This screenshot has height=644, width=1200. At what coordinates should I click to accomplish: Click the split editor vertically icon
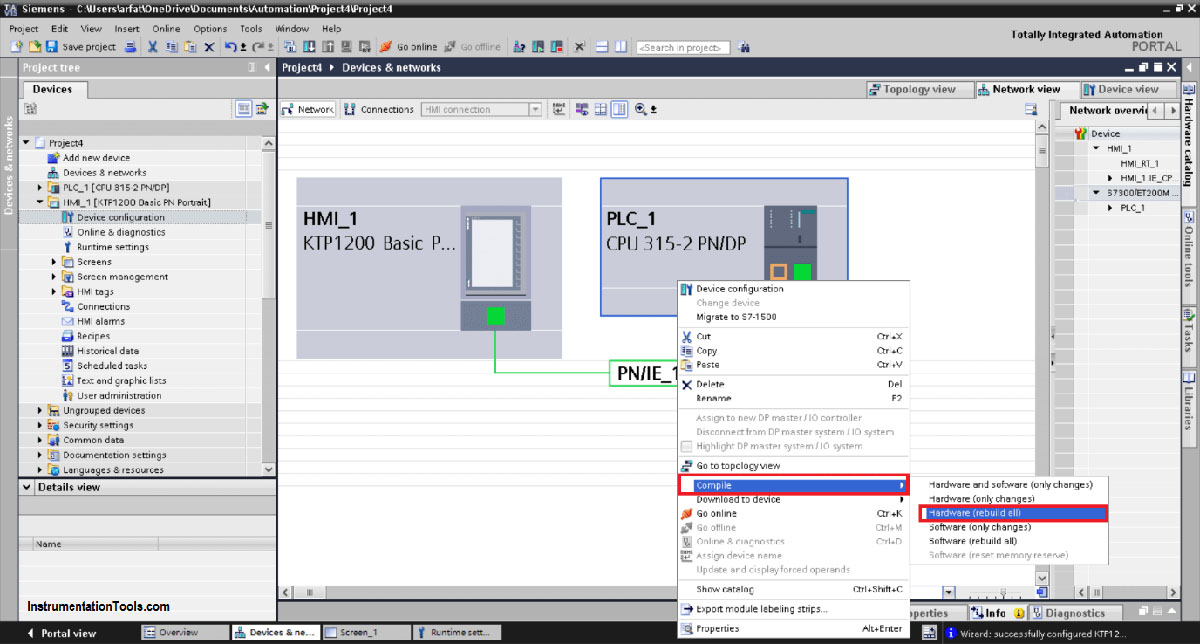[x=620, y=47]
